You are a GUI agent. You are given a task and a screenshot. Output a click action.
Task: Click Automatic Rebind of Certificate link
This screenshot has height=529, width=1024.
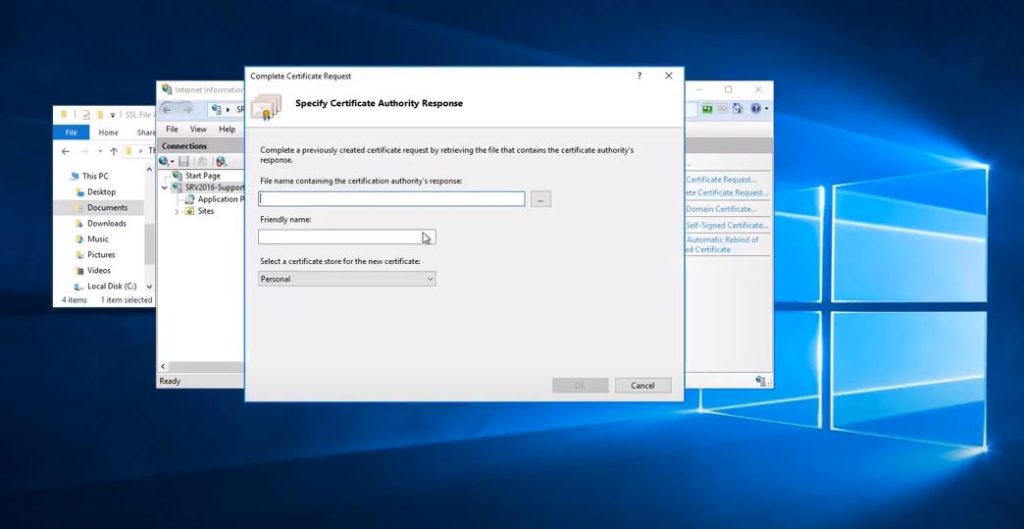(722, 244)
